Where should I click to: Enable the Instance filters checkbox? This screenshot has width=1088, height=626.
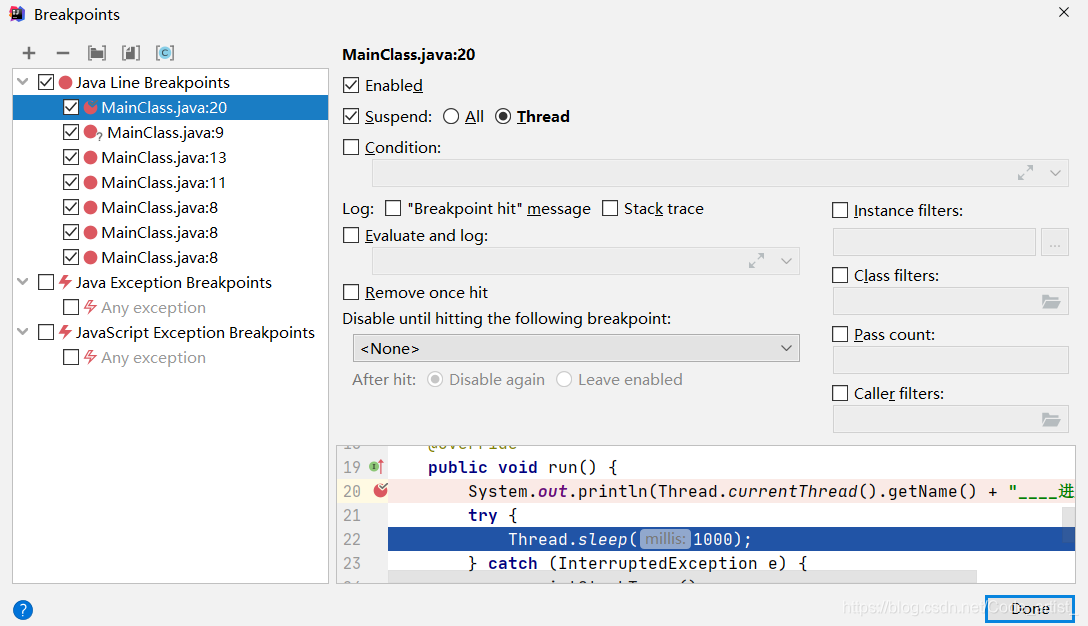coord(840,210)
